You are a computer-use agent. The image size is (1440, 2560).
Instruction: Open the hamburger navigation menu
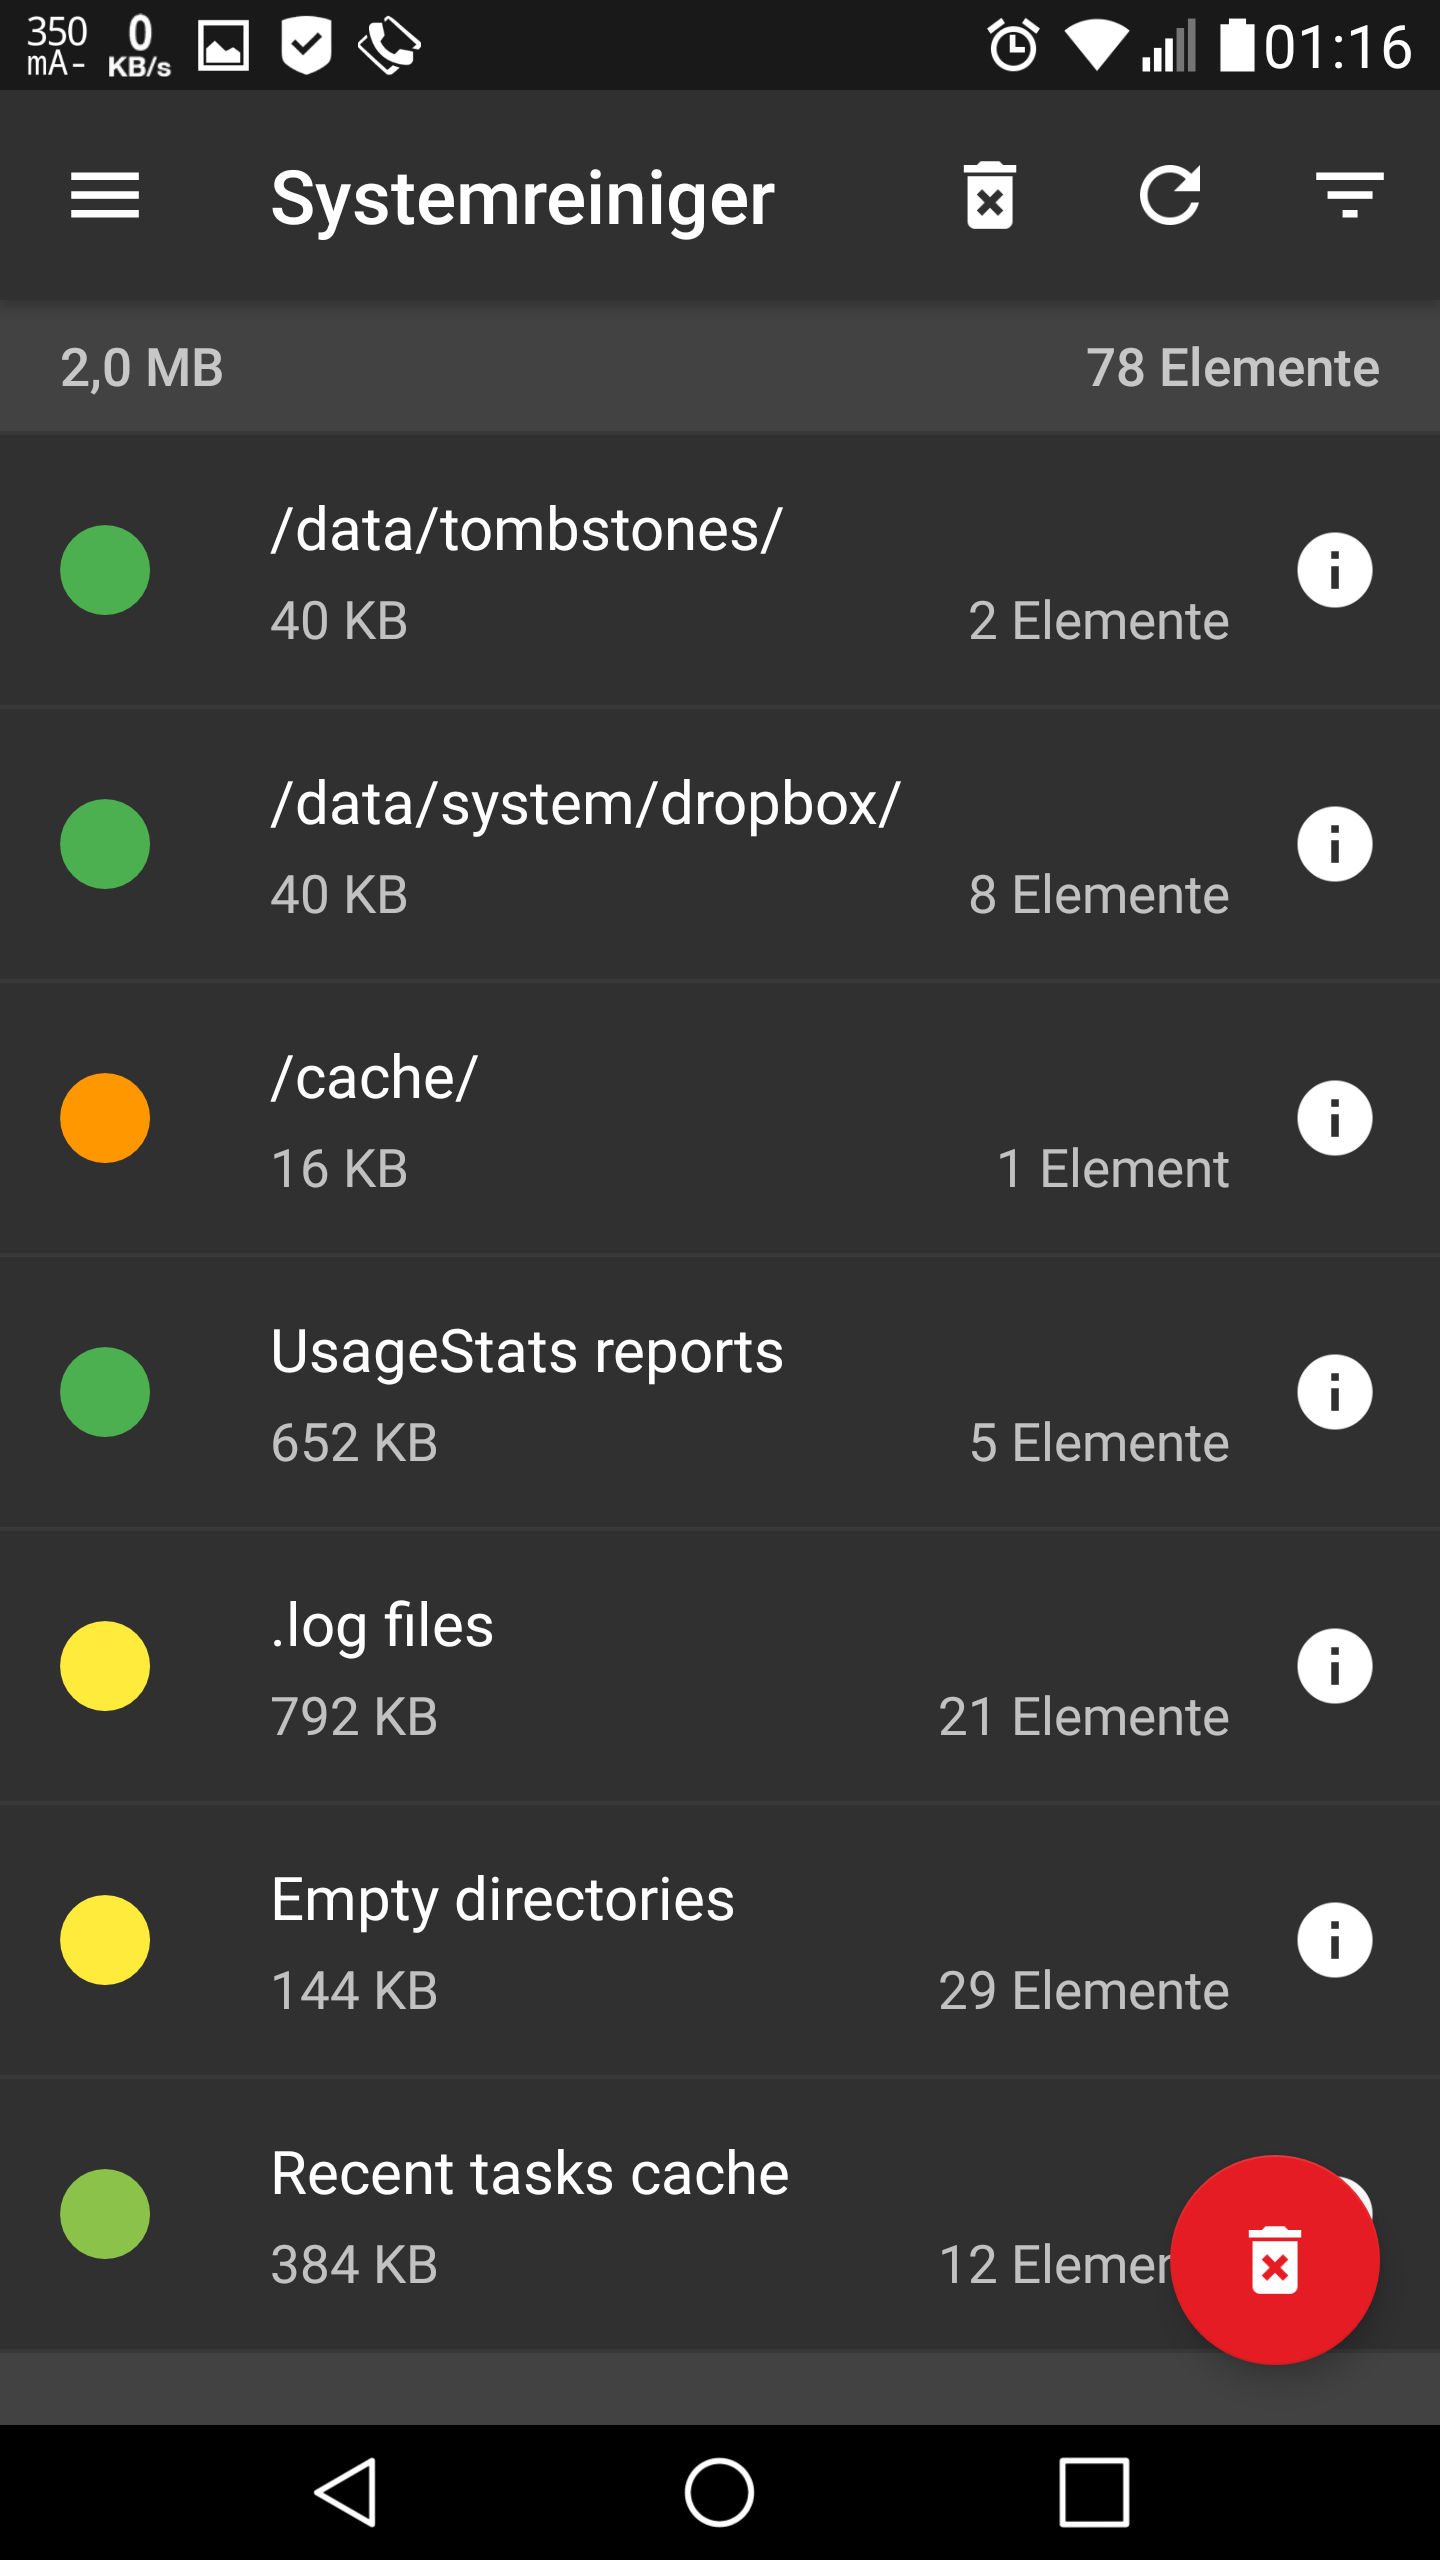(105, 195)
